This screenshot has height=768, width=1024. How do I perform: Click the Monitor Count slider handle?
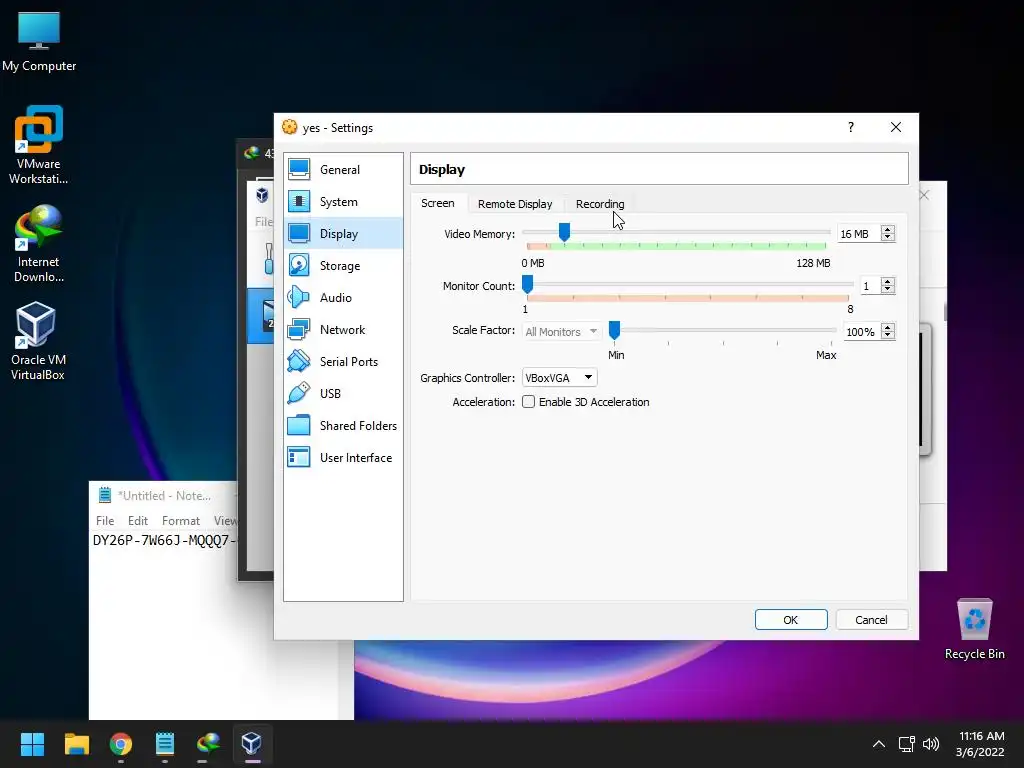tap(528, 284)
